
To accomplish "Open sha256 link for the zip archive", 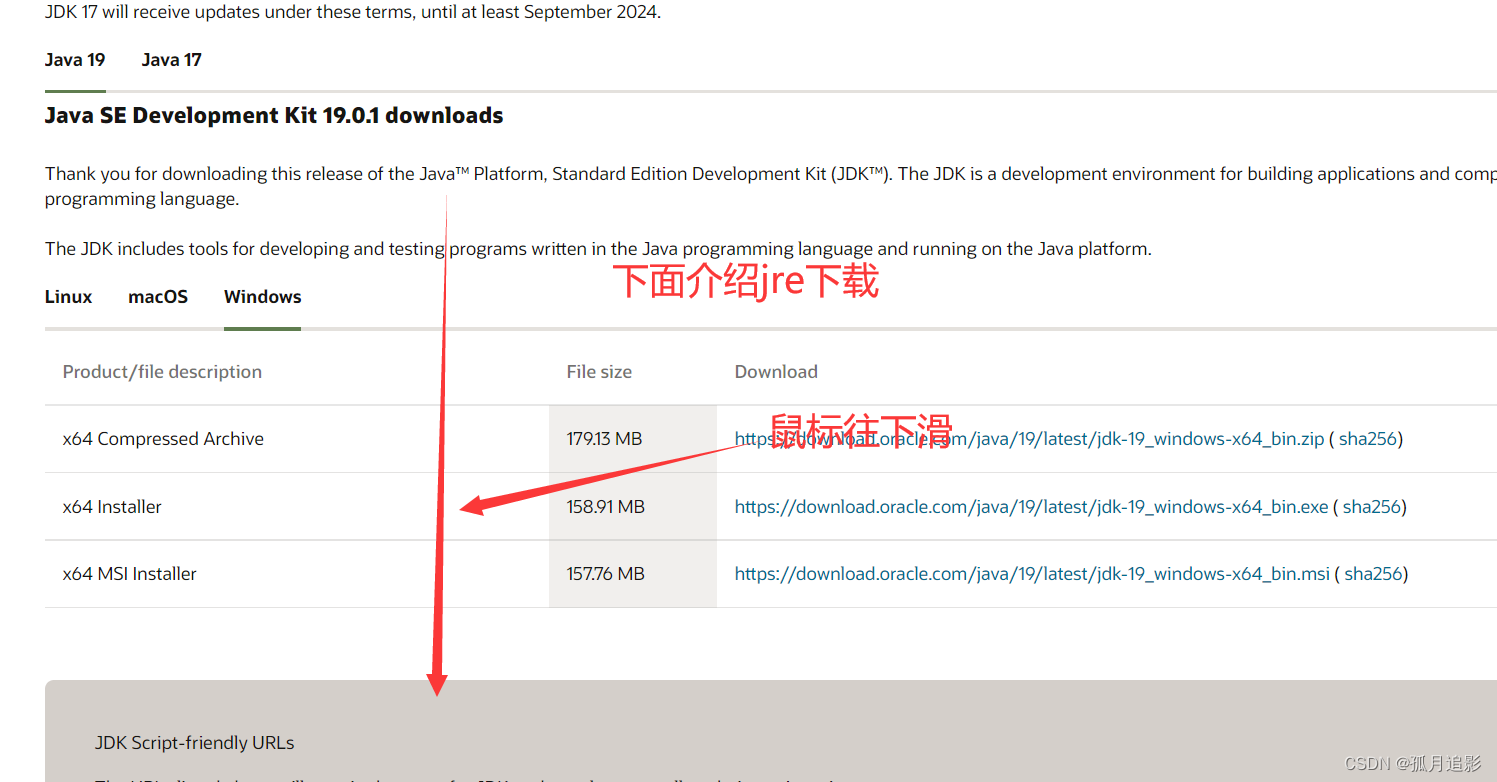I will coord(1367,439).
